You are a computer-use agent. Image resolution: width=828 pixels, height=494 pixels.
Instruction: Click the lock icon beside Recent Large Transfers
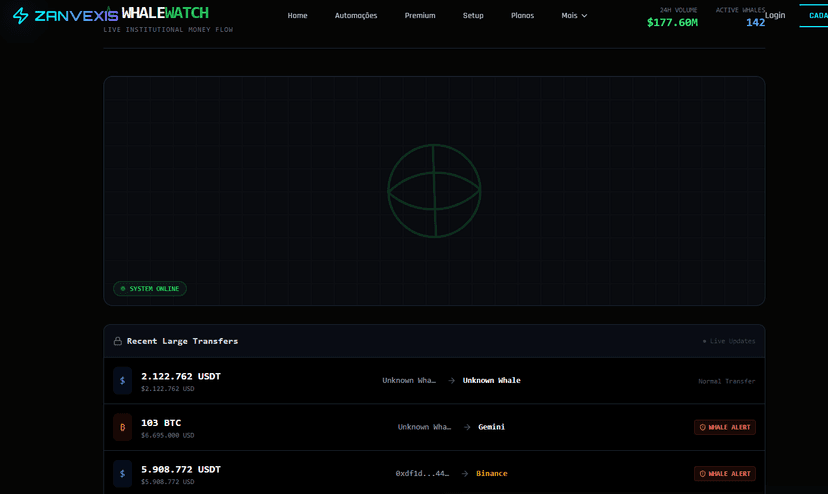(x=118, y=341)
